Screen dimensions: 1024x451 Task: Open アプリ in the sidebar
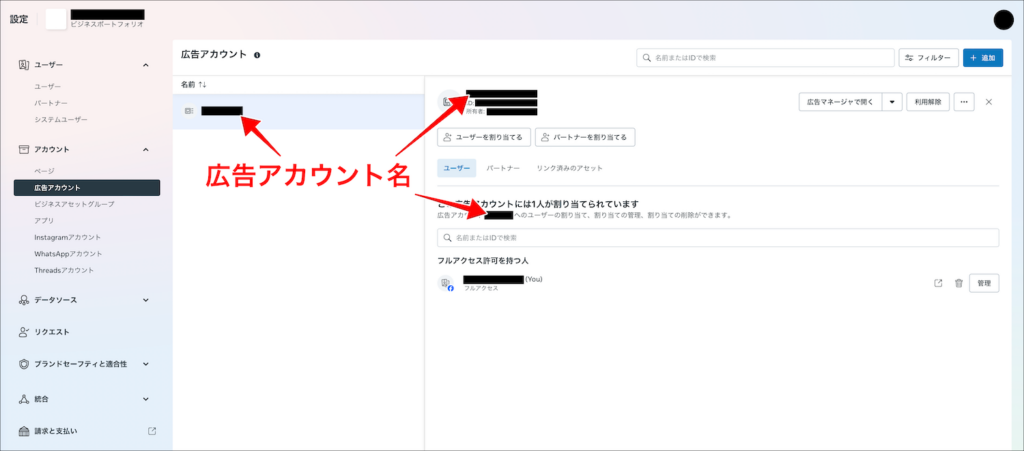tap(44, 221)
